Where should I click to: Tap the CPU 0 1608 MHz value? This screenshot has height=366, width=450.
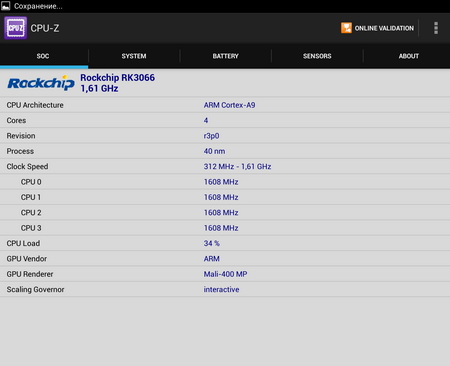point(221,182)
